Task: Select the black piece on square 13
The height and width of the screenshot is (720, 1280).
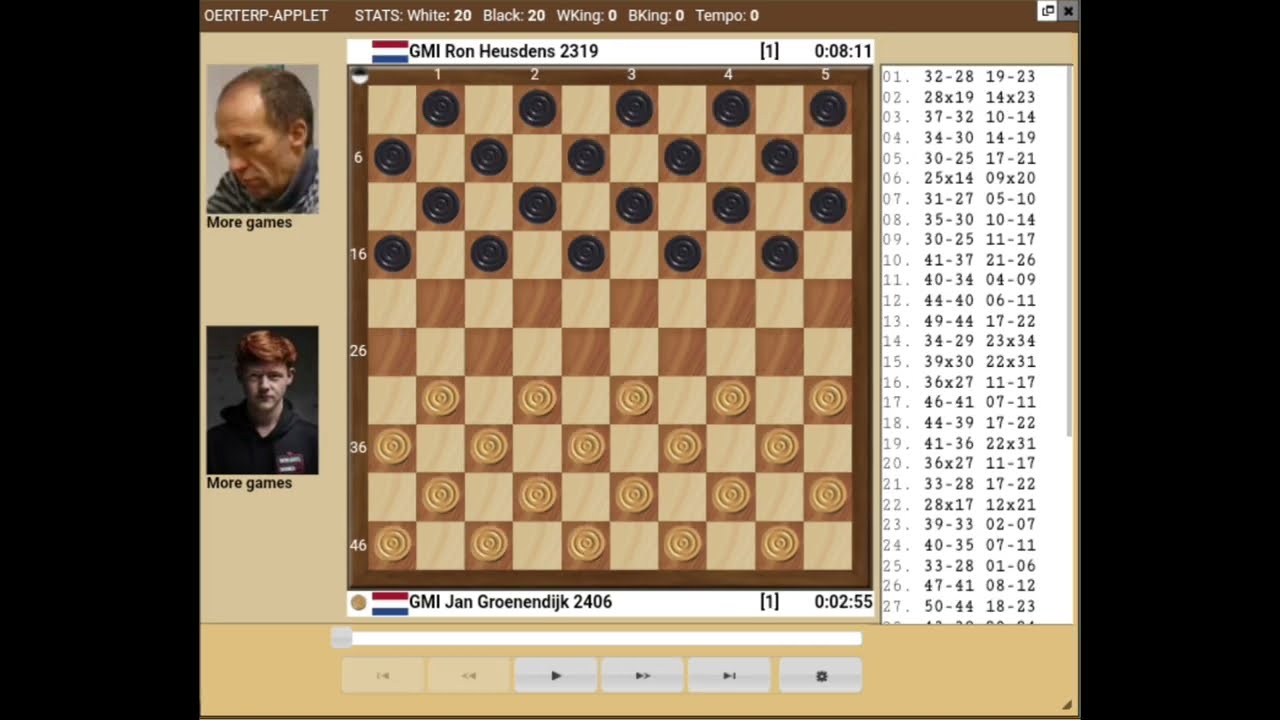Action: pos(634,205)
